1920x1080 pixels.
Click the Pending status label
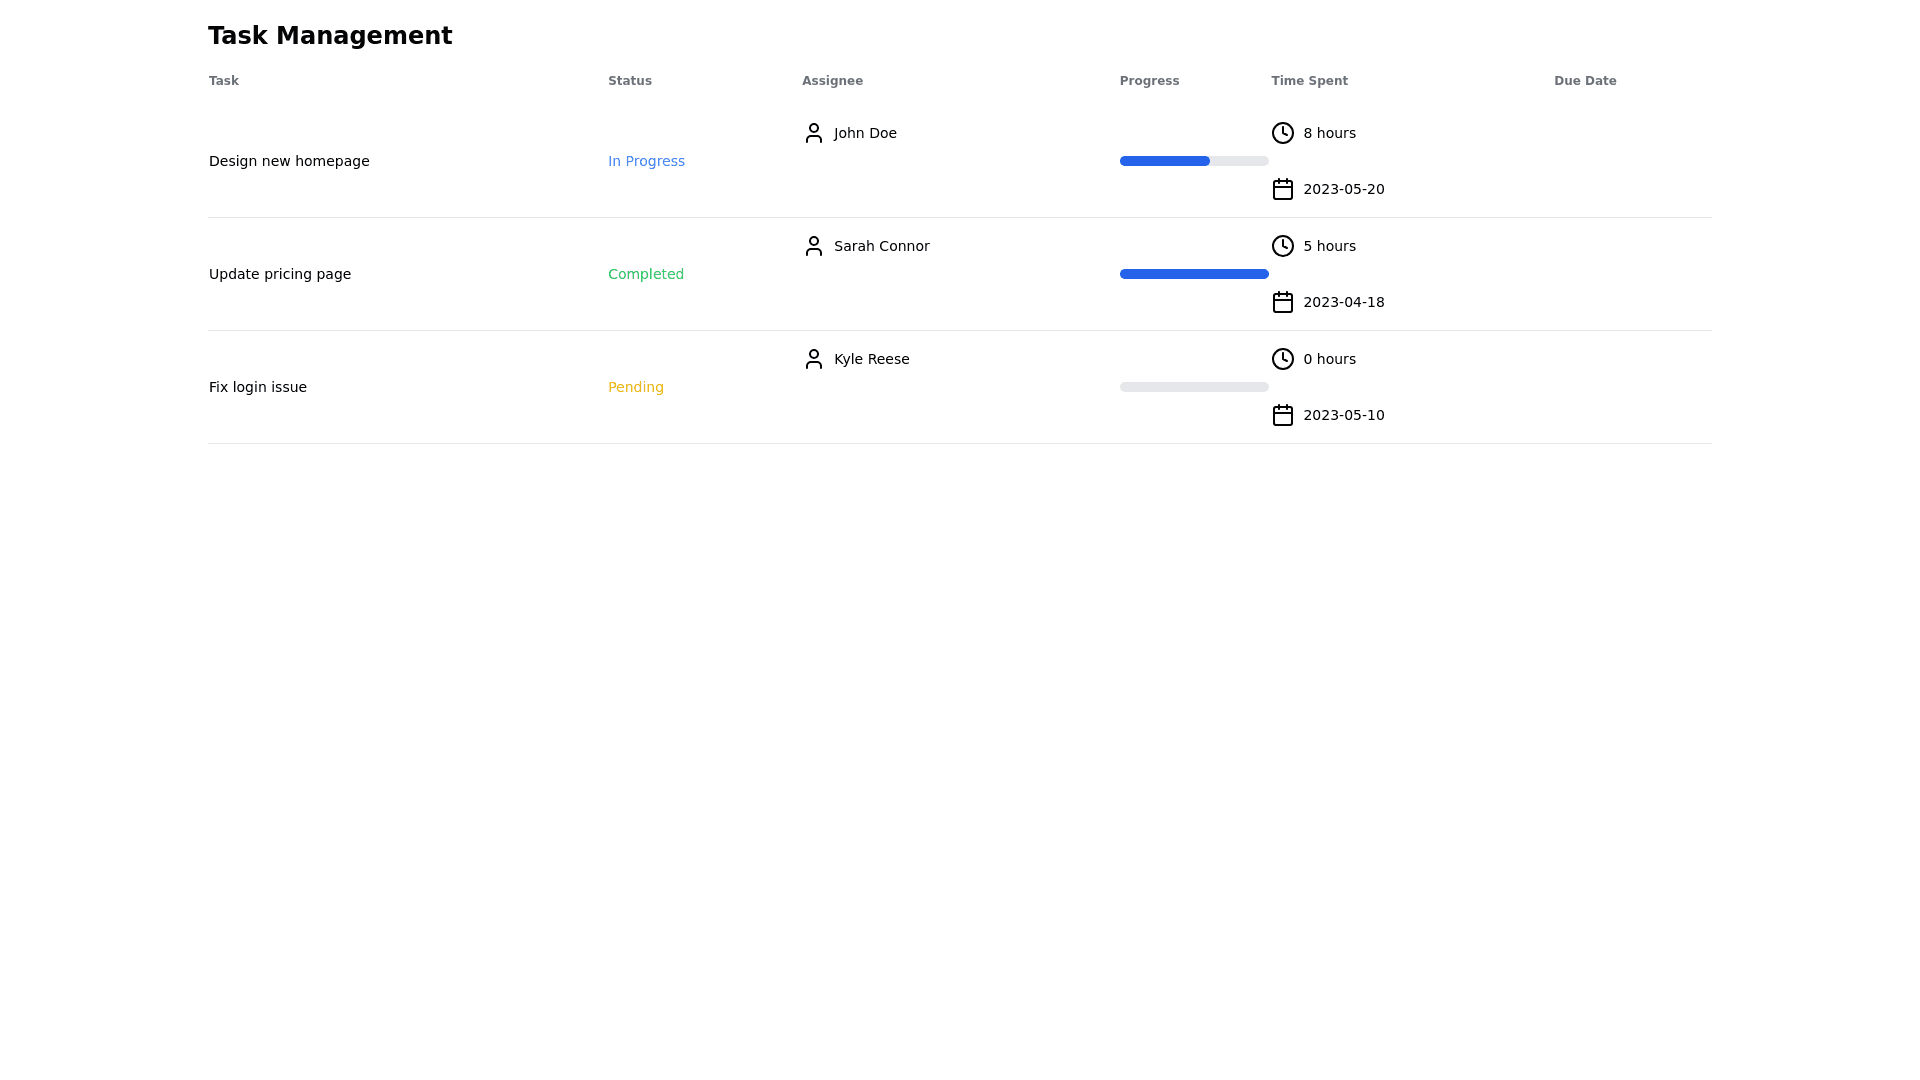pos(636,387)
